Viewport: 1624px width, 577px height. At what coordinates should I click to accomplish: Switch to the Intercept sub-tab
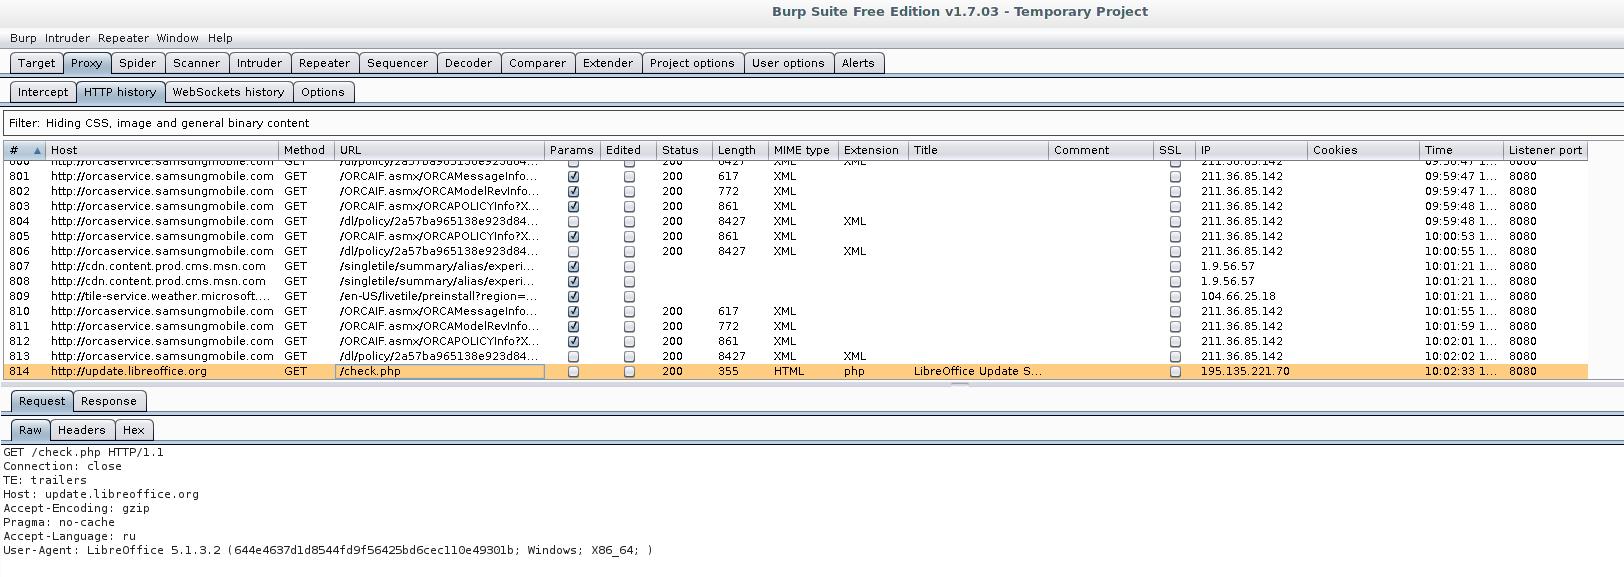43,92
